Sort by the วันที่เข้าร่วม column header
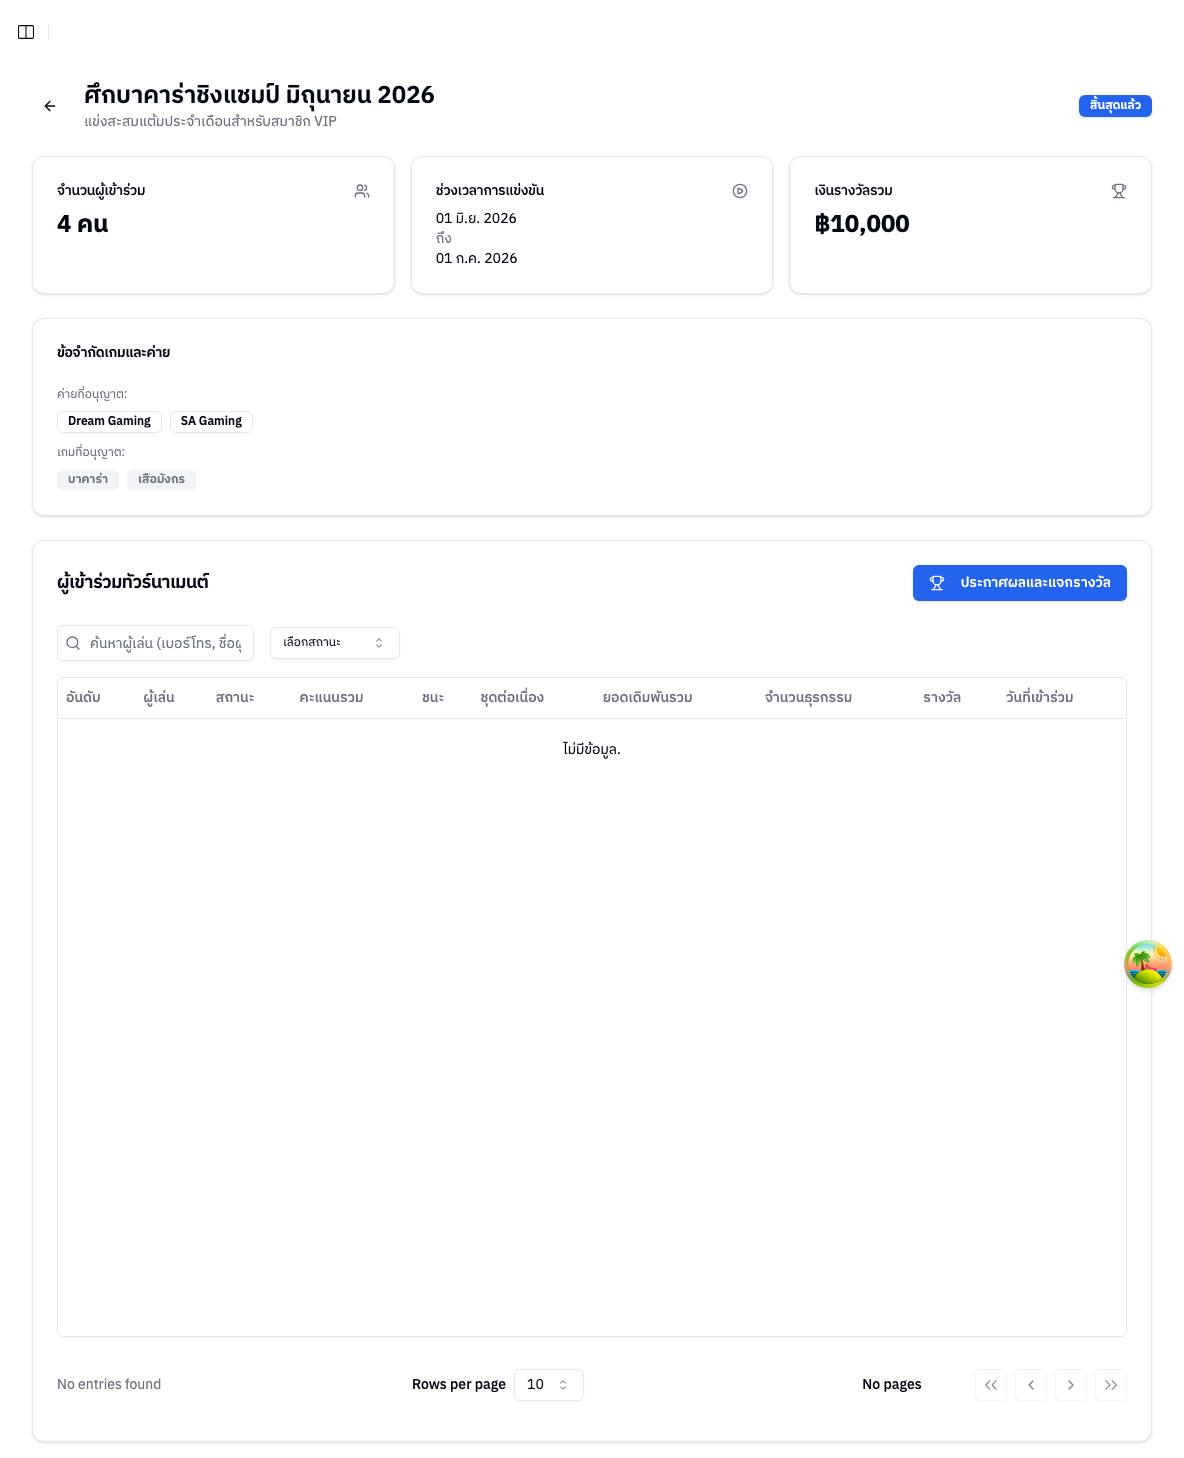The image size is (1184, 1458). point(1040,698)
